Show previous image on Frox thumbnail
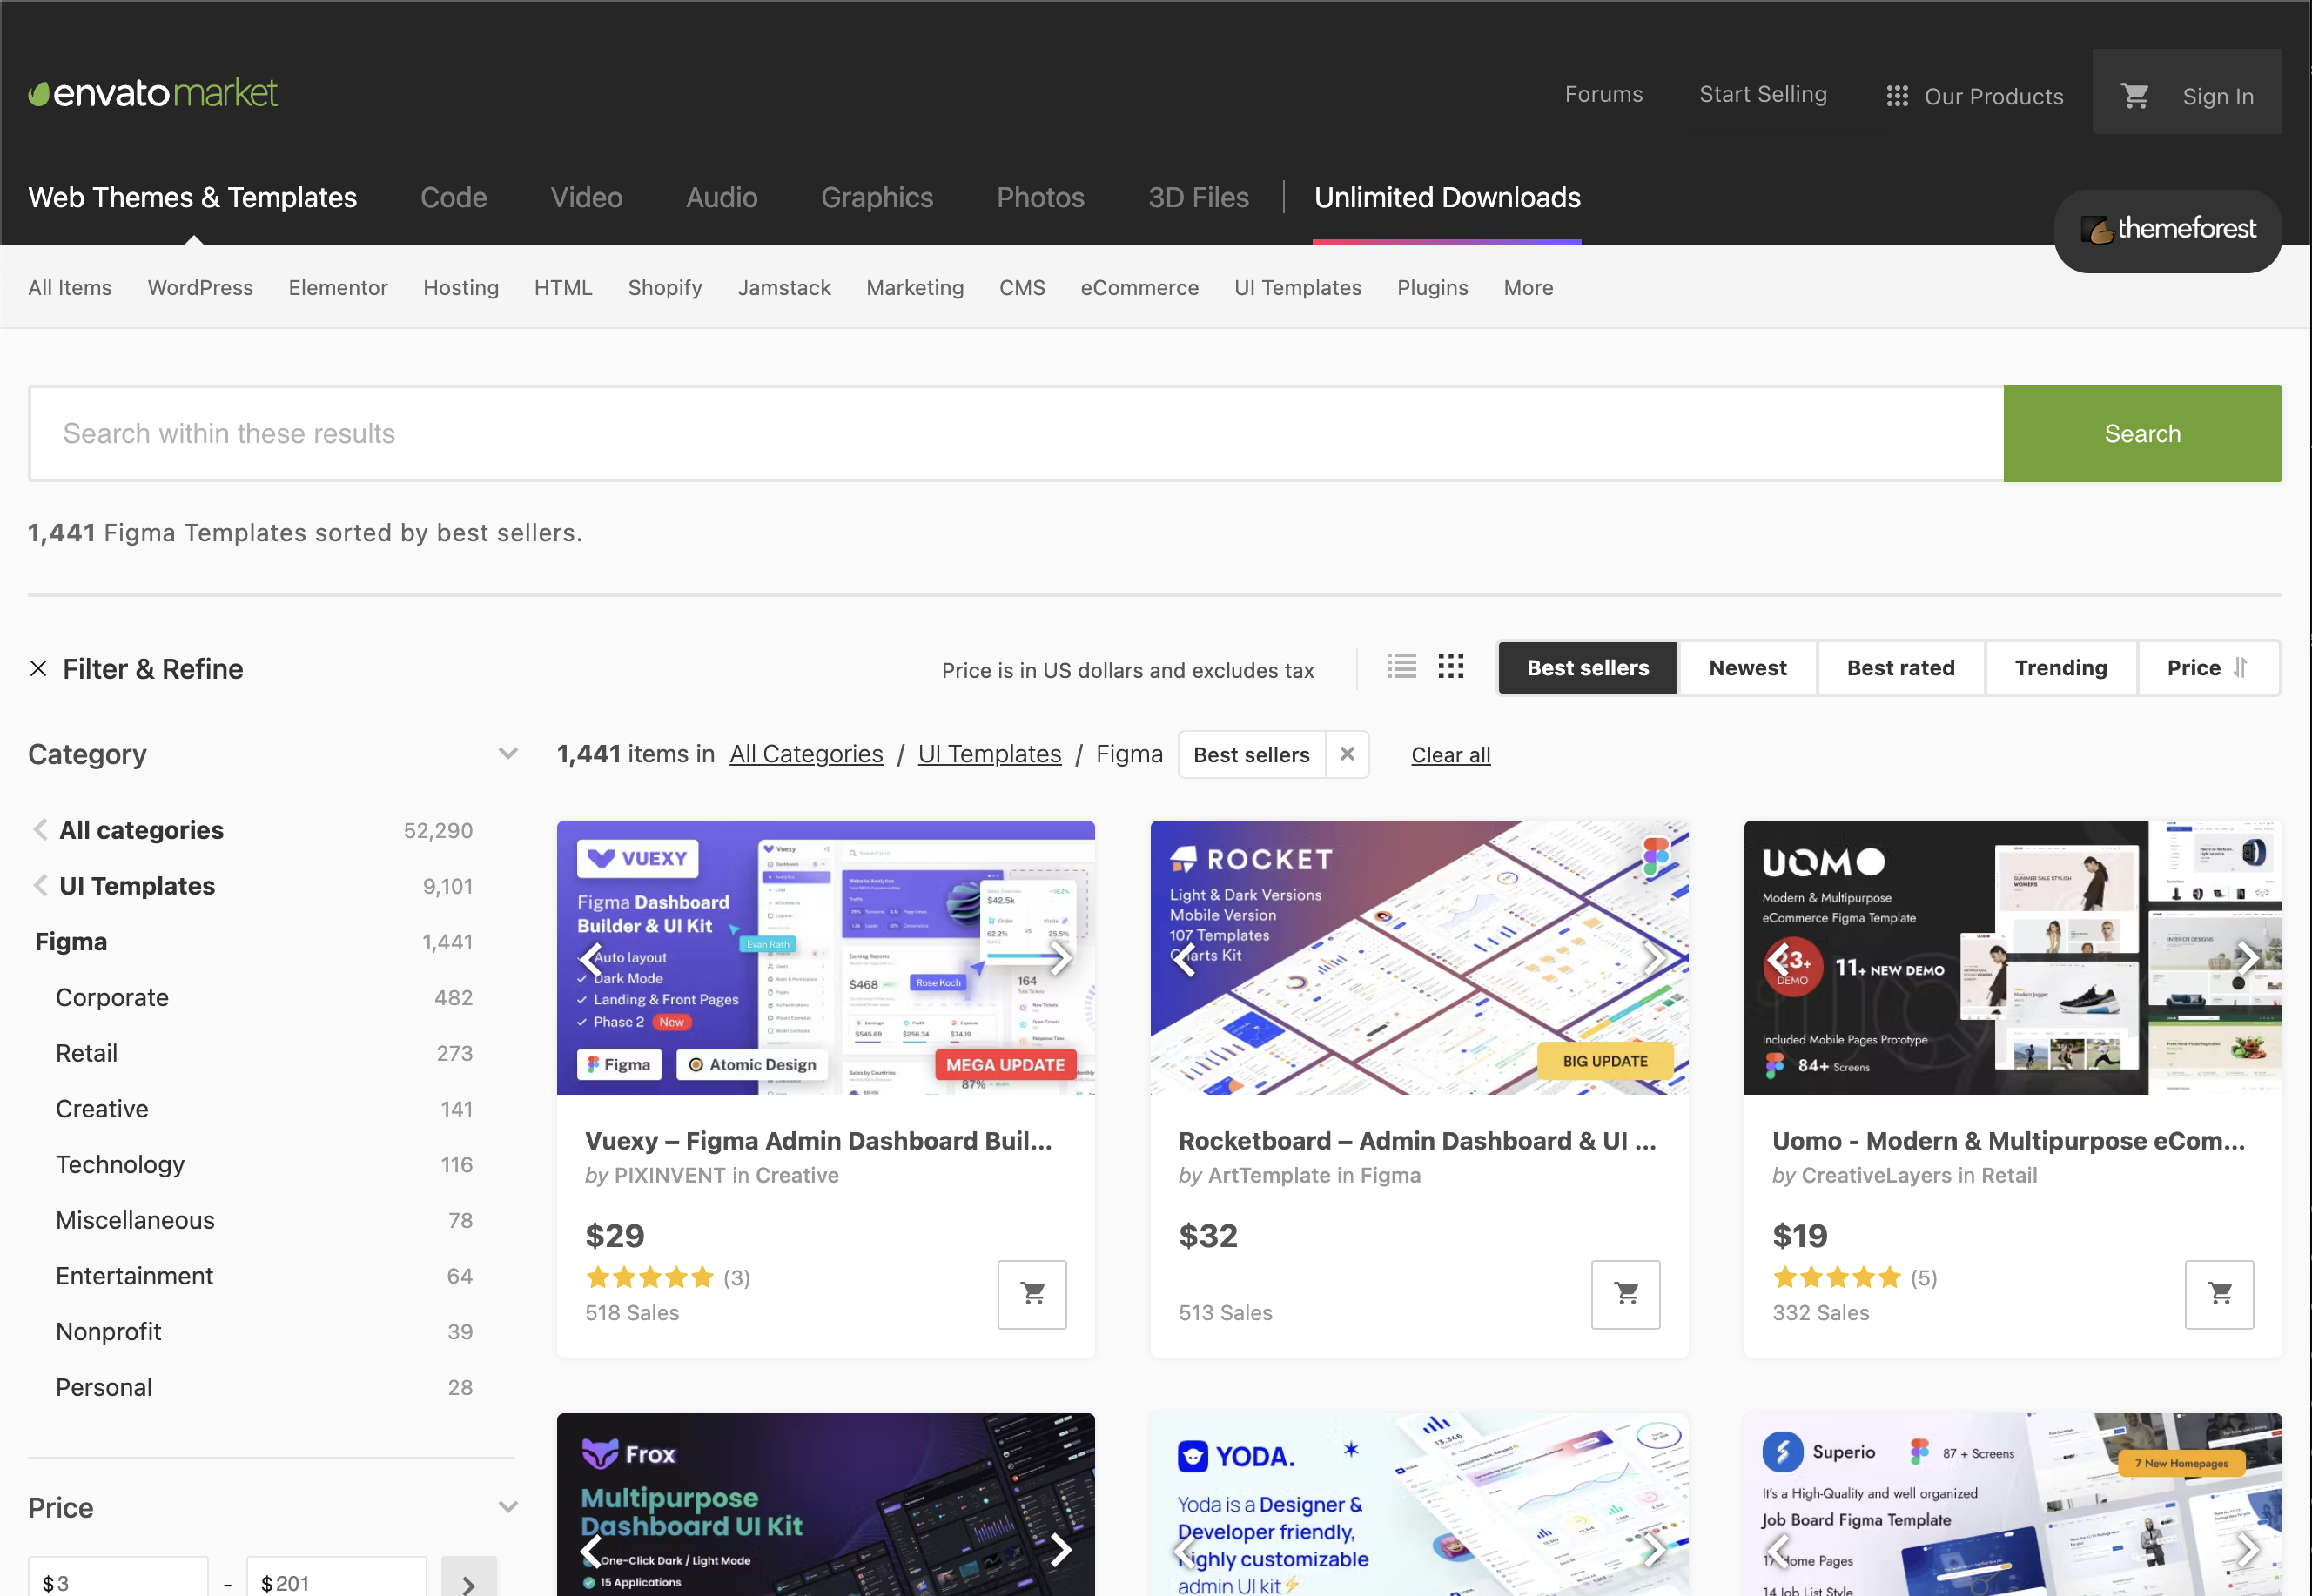The height and width of the screenshot is (1596, 2312). point(591,1550)
